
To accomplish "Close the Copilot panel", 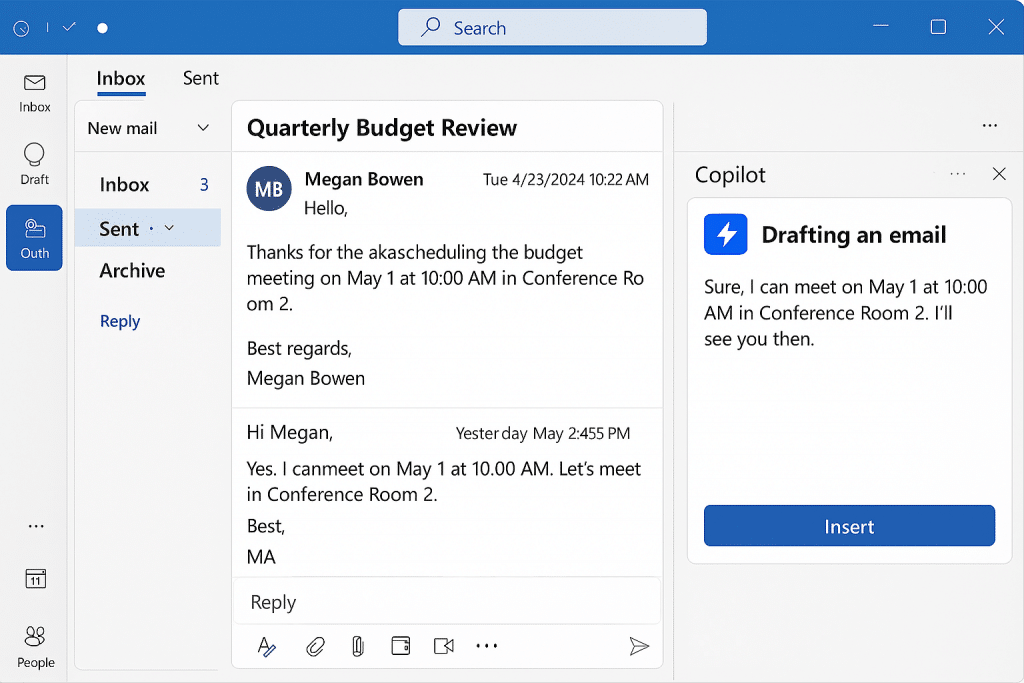I will 999,174.
